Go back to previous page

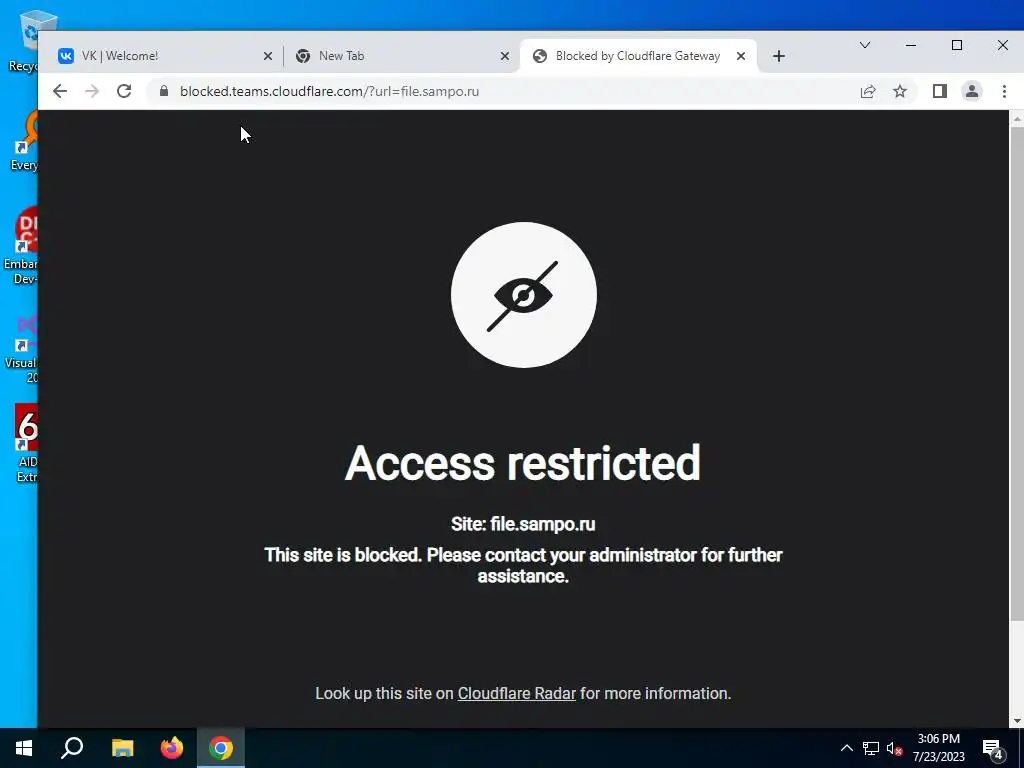point(59,91)
